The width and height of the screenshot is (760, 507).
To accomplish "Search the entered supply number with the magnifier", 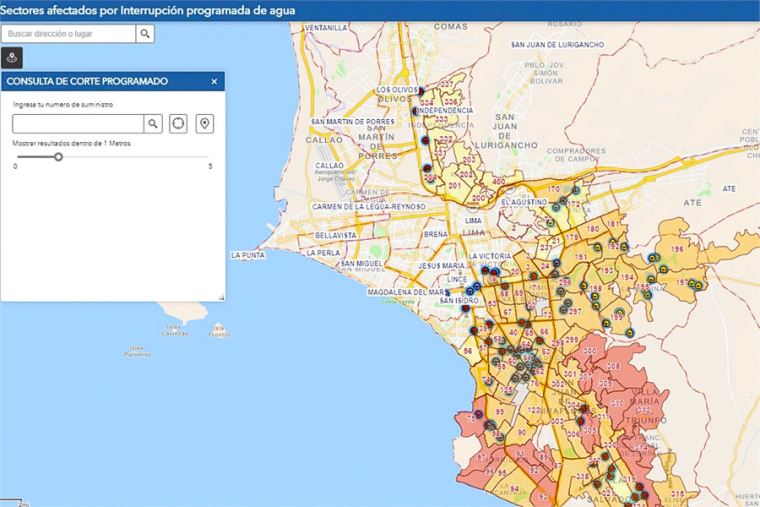I will point(153,124).
